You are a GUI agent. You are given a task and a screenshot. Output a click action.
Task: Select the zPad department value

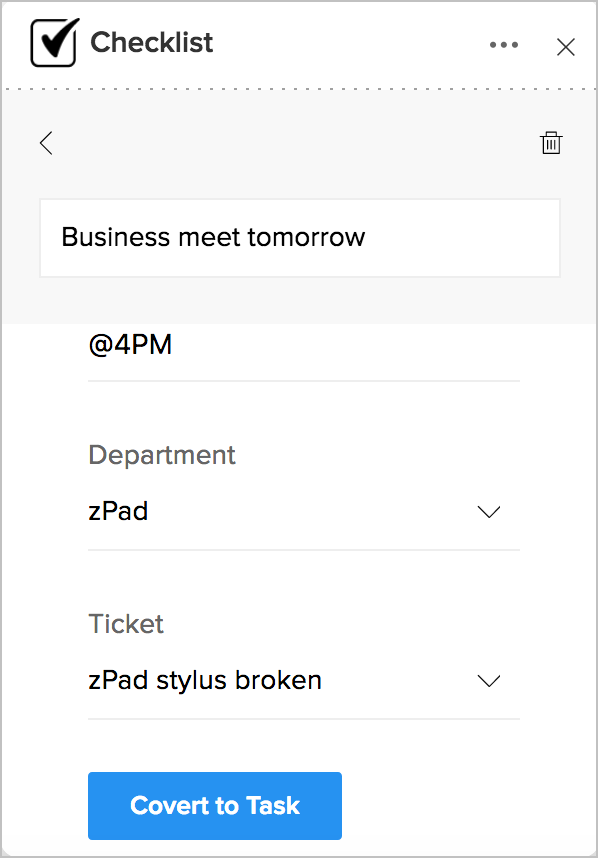tap(304, 512)
